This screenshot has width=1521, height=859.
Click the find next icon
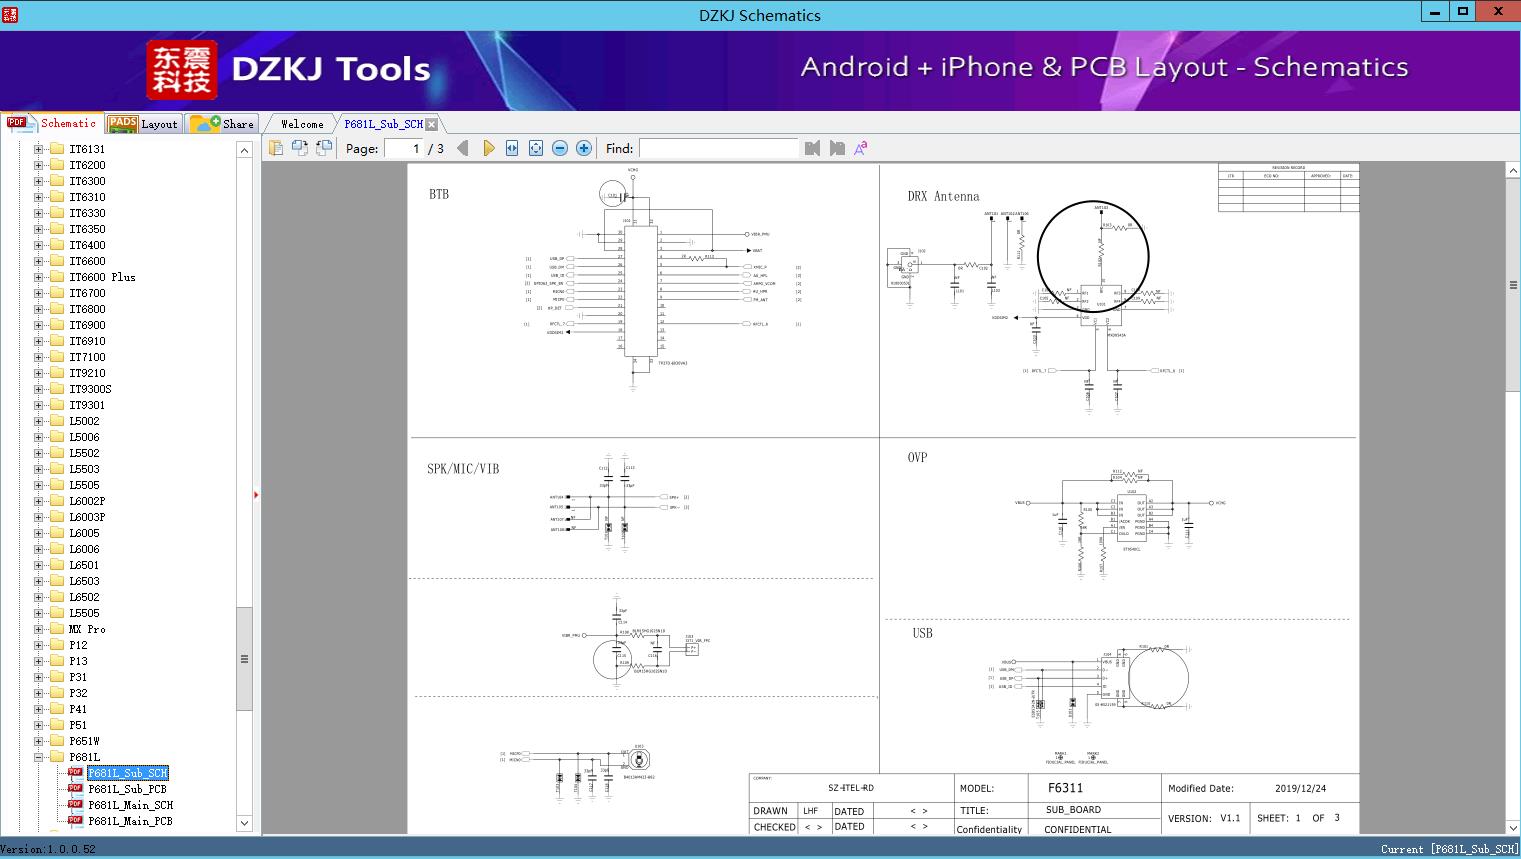pyautogui.click(x=837, y=148)
